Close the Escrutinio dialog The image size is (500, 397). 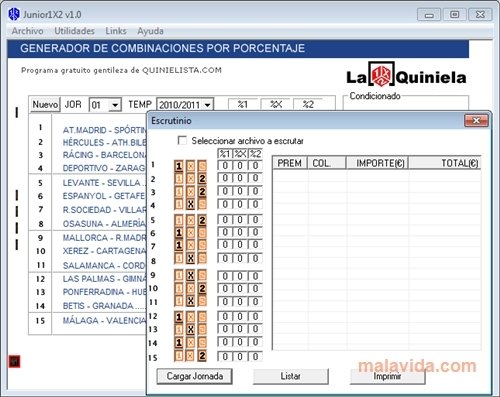coord(476,121)
